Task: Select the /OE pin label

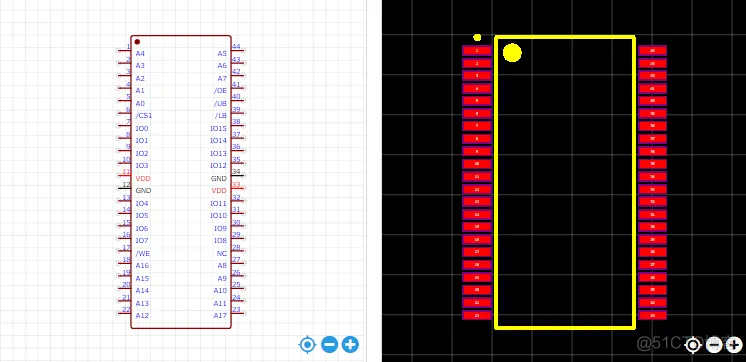Action: point(220,90)
